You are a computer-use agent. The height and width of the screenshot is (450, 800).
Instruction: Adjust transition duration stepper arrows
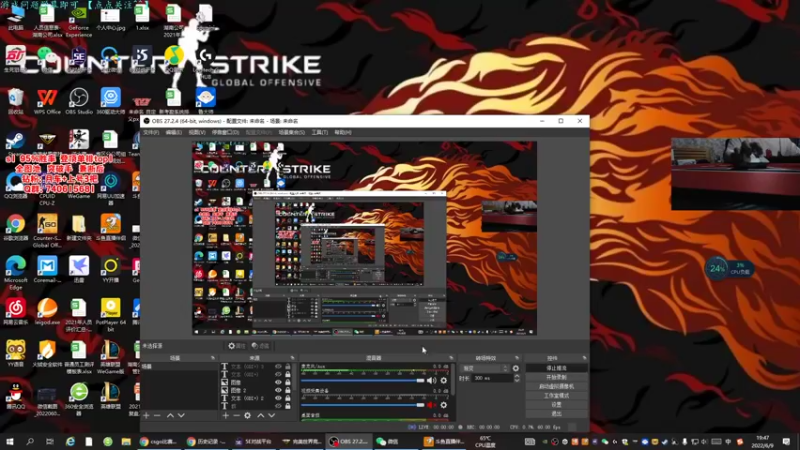coord(517,378)
